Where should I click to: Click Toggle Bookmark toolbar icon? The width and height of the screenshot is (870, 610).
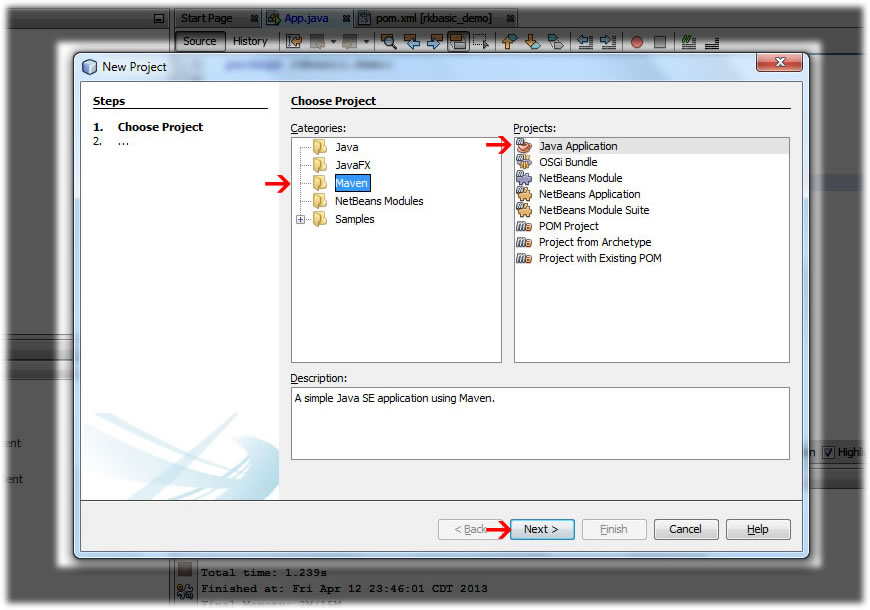(x=555, y=42)
